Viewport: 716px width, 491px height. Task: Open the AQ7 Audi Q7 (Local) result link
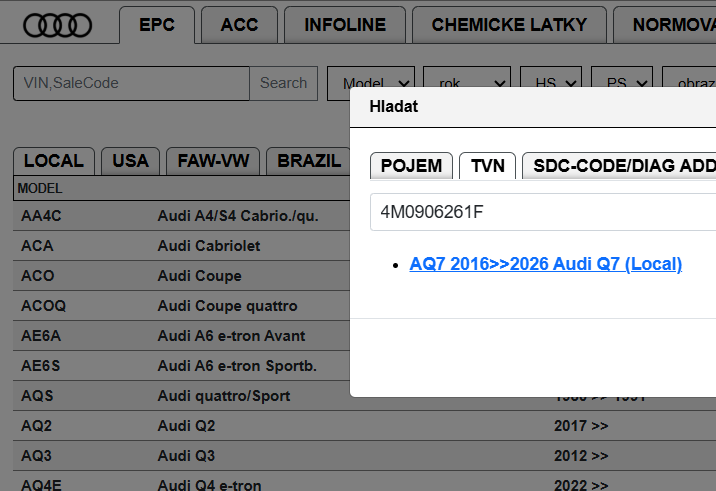coord(545,264)
